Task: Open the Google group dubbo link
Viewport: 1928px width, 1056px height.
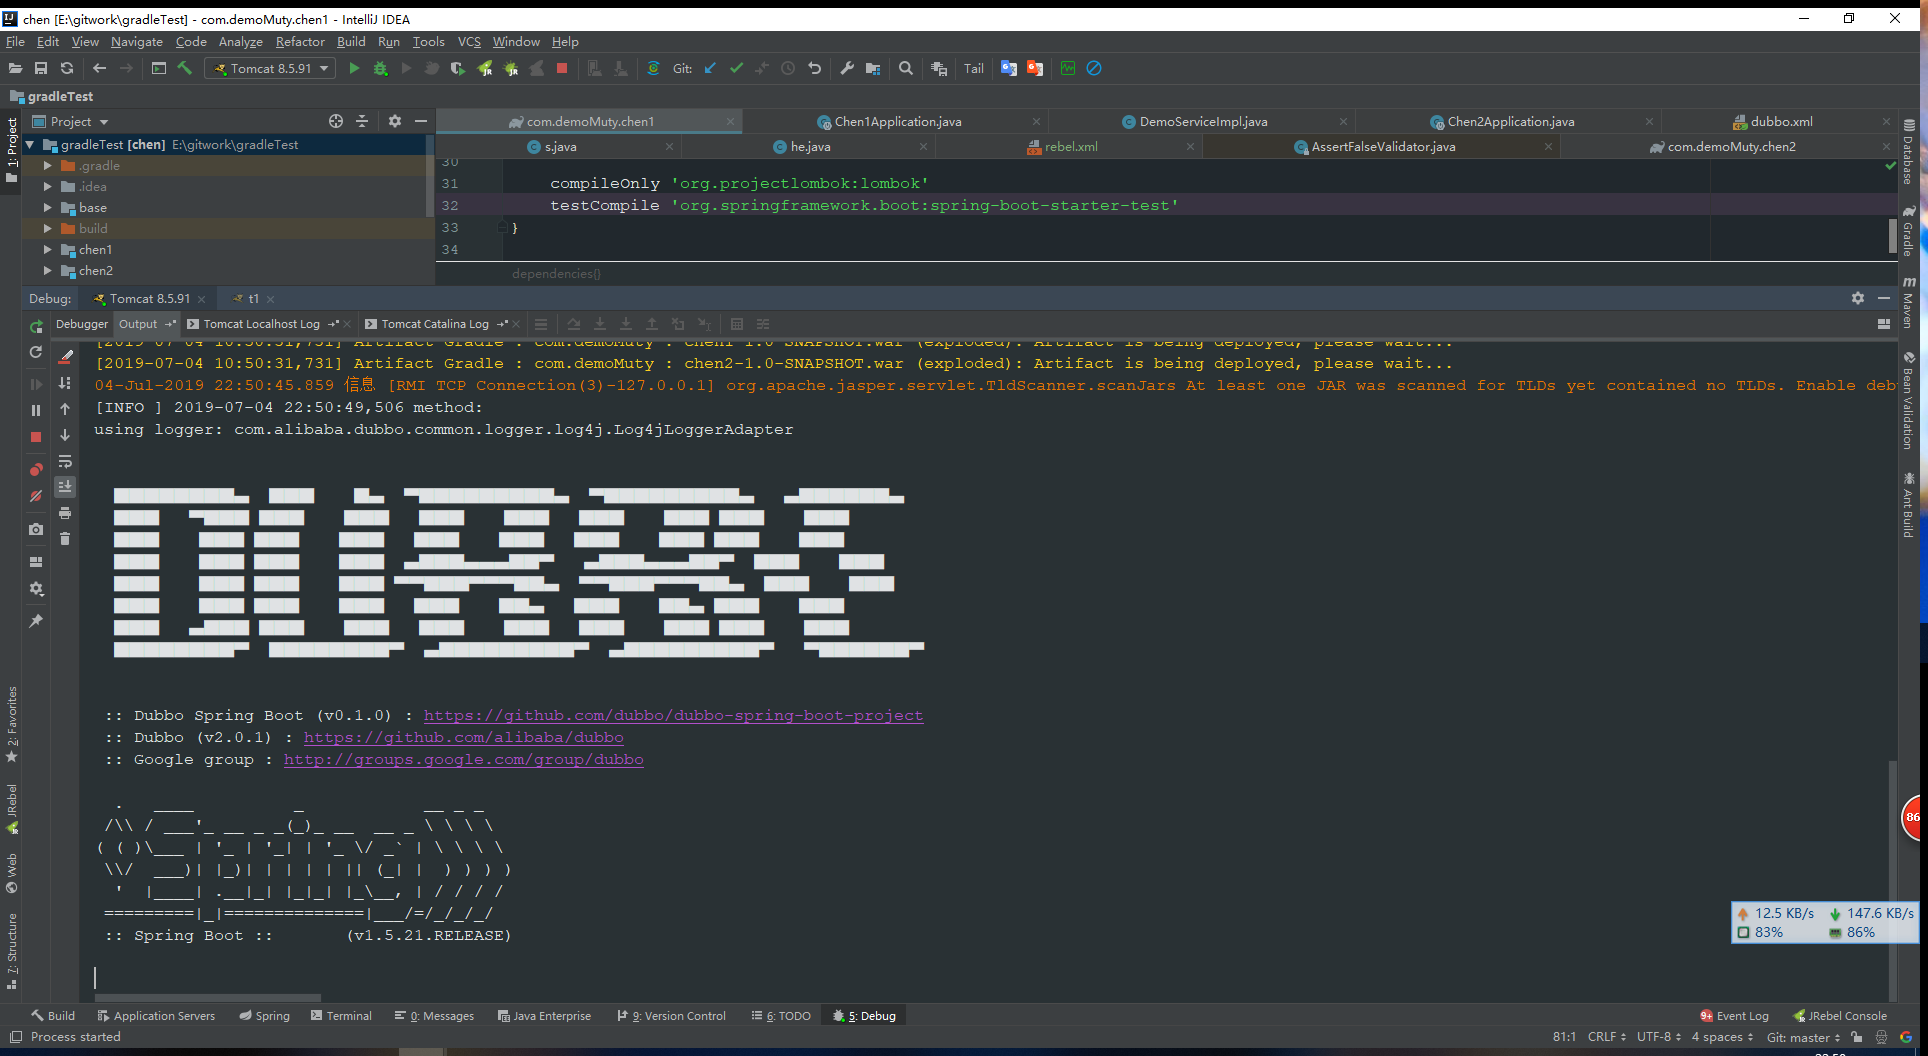Action: coord(463,760)
